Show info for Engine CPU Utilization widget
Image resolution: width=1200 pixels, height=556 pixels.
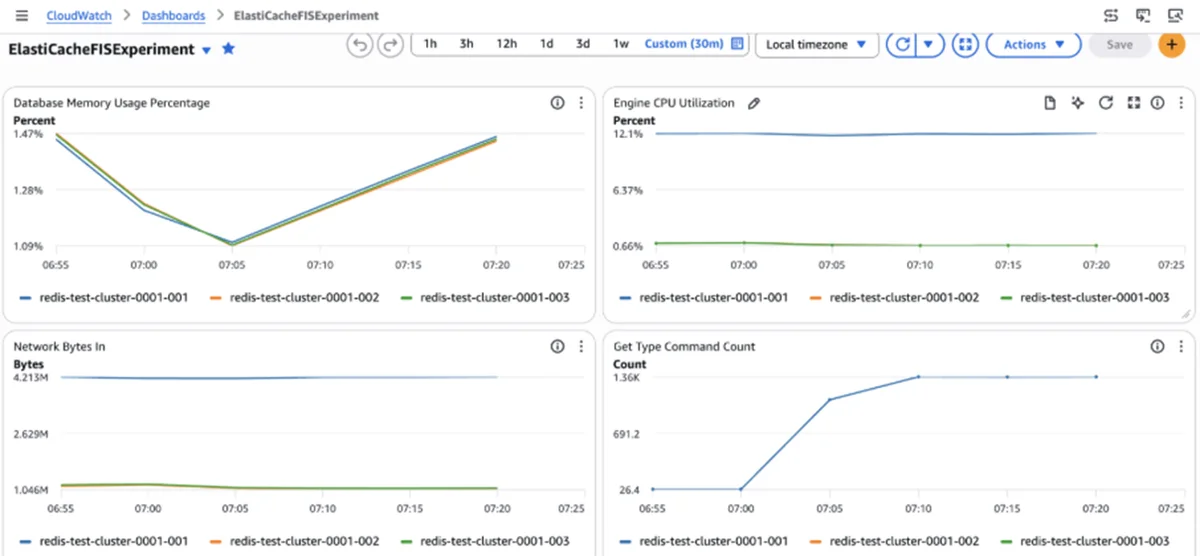(x=1158, y=103)
